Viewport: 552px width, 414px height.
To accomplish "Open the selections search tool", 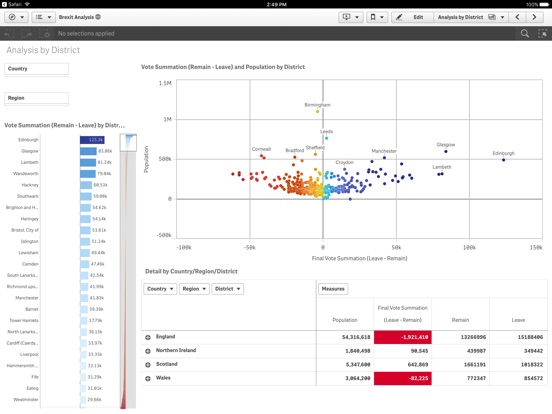I will [x=525, y=33].
